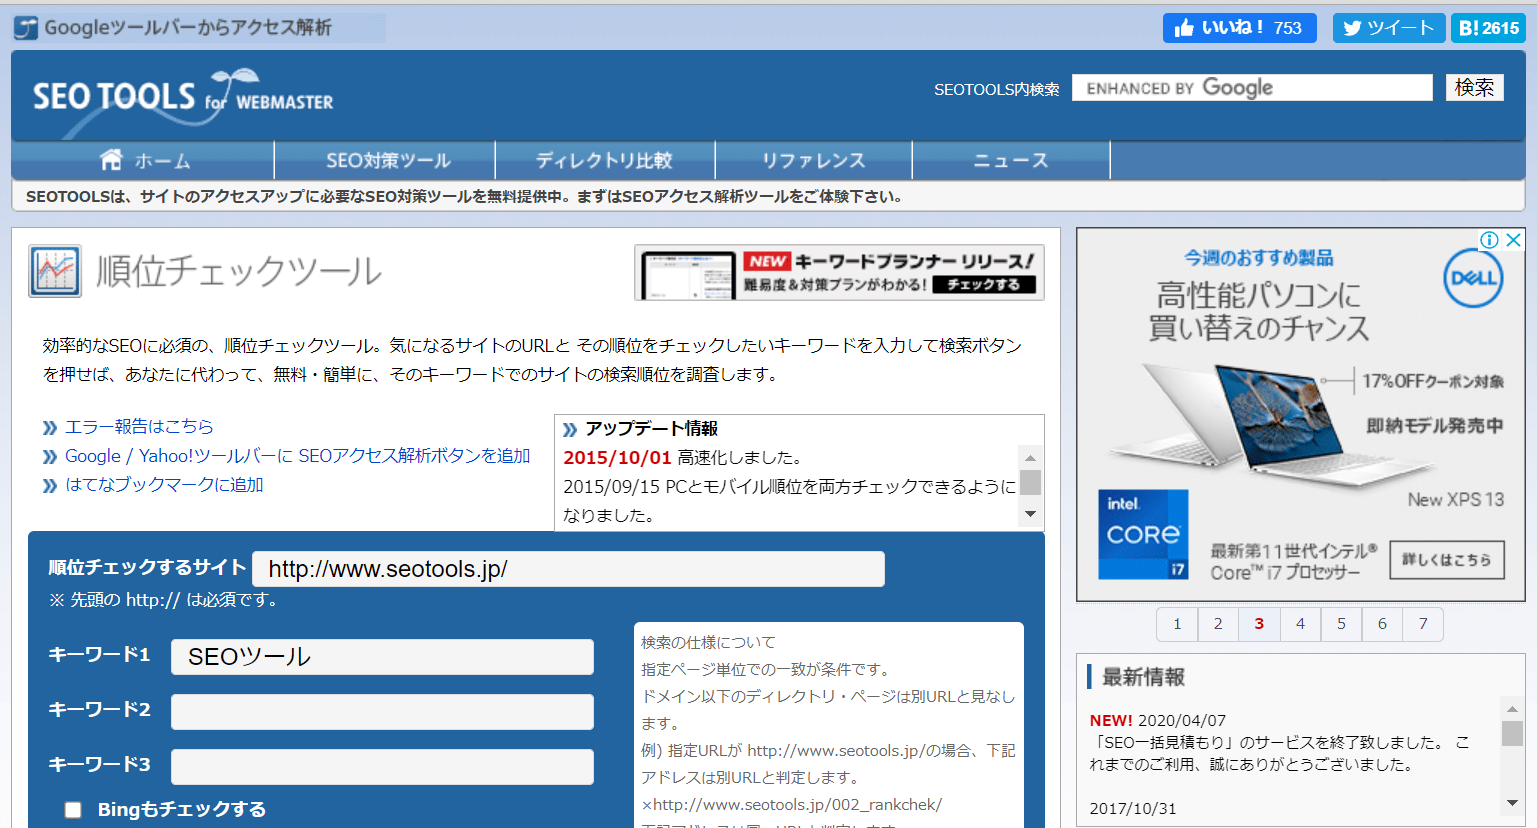The height and width of the screenshot is (828, 1537).
Task: Click the 検索の仕様について text
Action: 708,642
